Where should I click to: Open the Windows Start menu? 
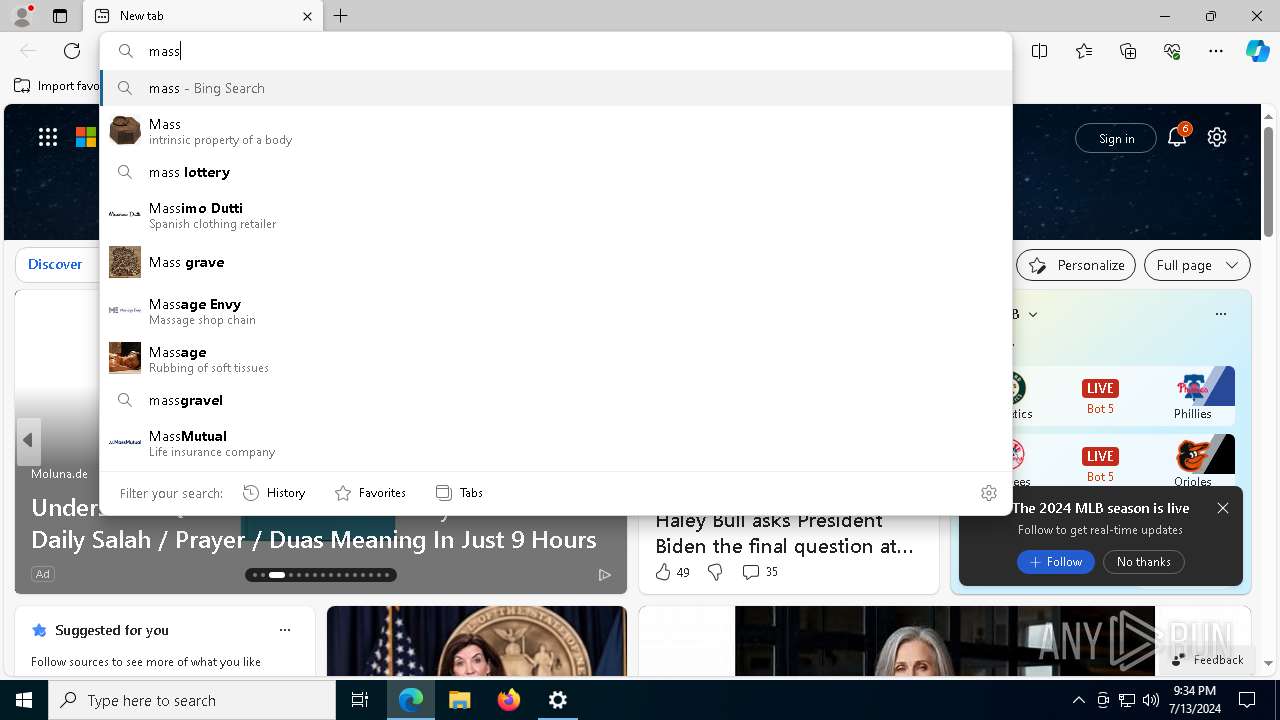(x=24, y=700)
